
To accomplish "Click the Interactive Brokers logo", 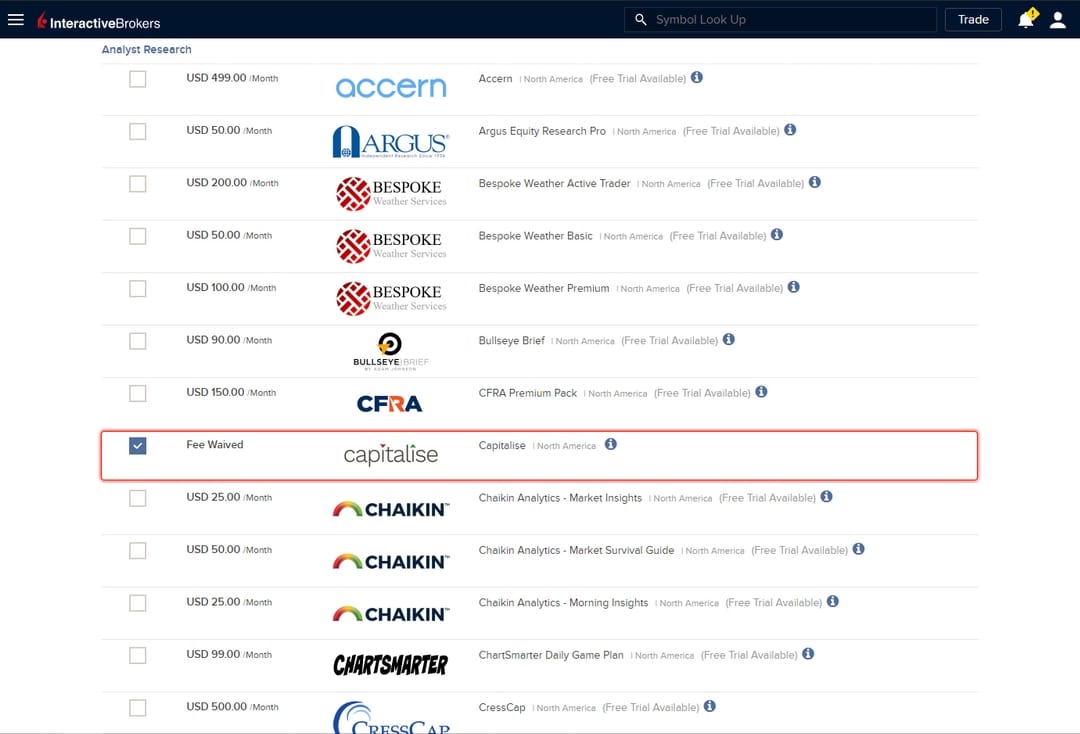I will coord(98,21).
